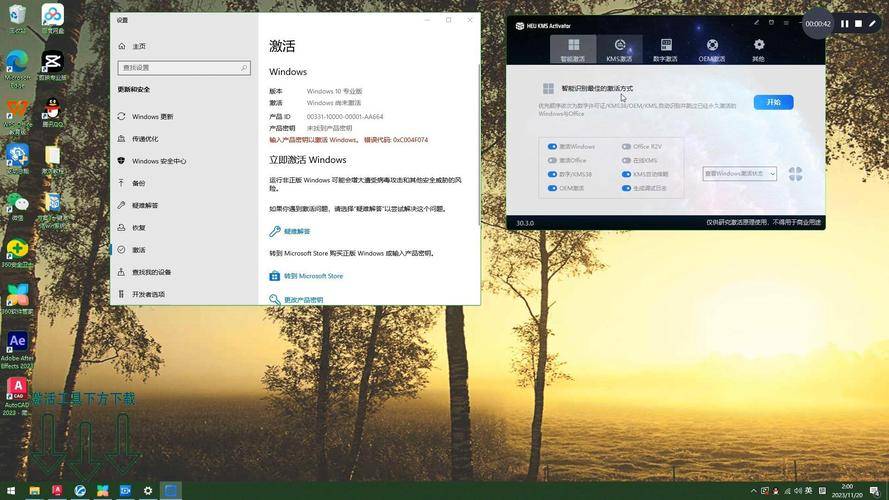The width and height of the screenshot is (889, 500).
Task: Open the WeChat (微信) desktop icon
Action: pos(17,207)
